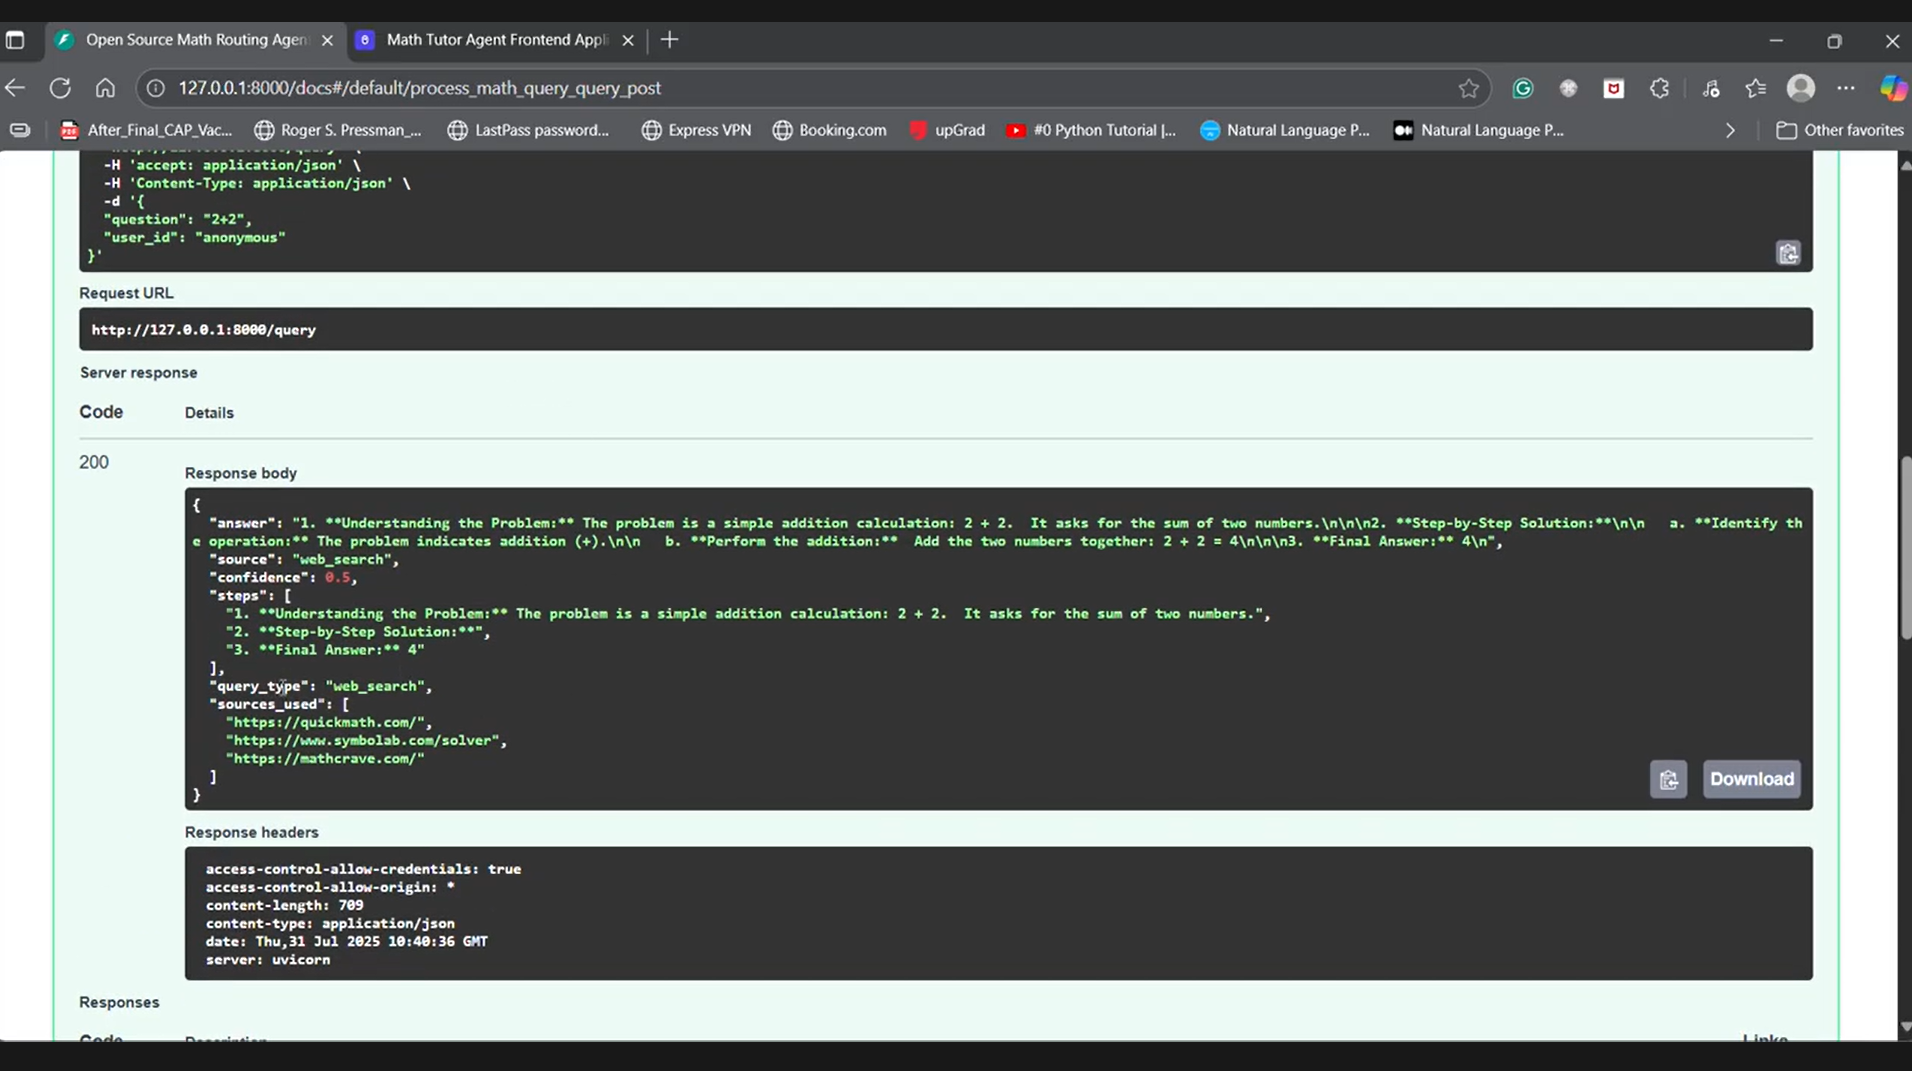Copy the curl command to clipboard
Viewport: 1912px width, 1071px height.
(x=1788, y=253)
